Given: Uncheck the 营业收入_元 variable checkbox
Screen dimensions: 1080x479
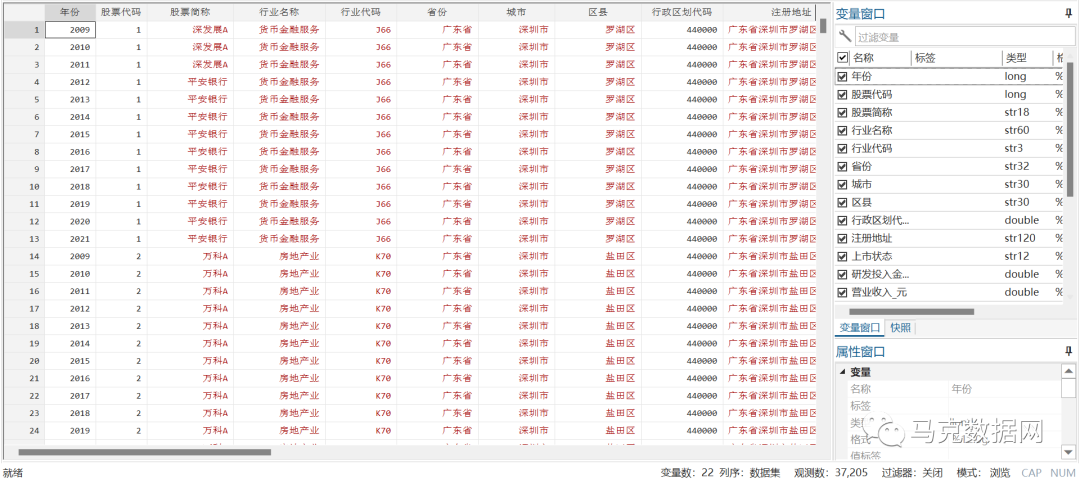Looking at the screenshot, I should pyautogui.click(x=842, y=292).
